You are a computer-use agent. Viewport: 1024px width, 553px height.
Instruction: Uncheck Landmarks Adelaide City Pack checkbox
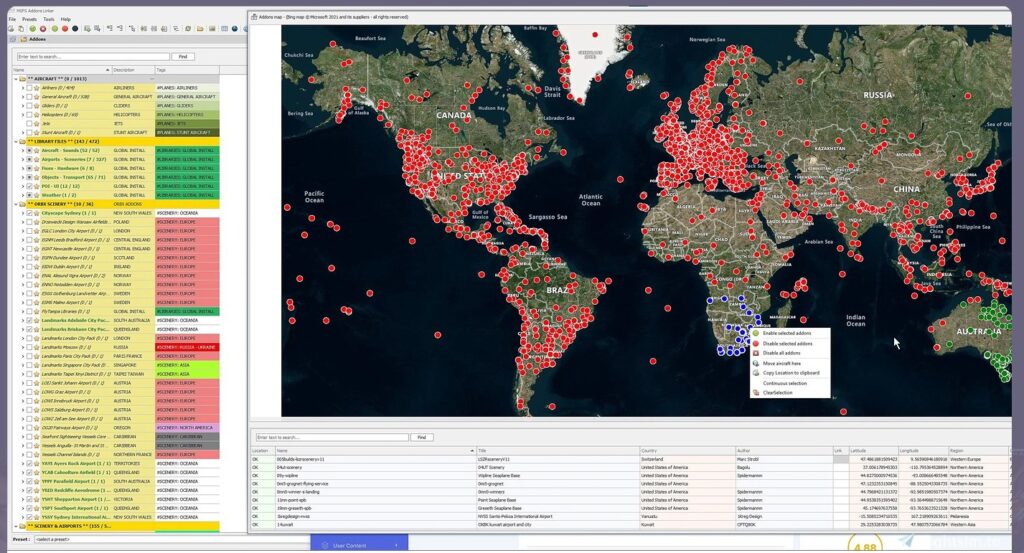pos(29,320)
